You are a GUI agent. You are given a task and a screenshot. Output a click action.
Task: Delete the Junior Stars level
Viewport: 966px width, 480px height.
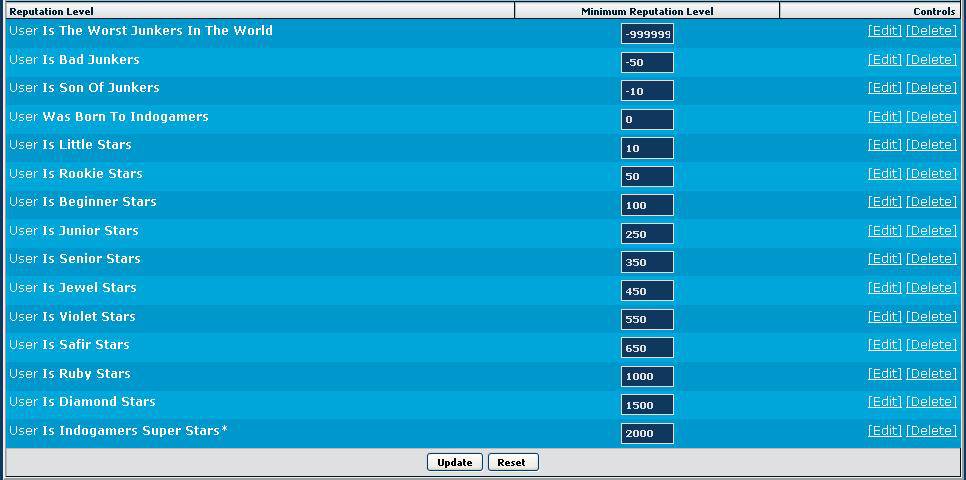[932, 230]
